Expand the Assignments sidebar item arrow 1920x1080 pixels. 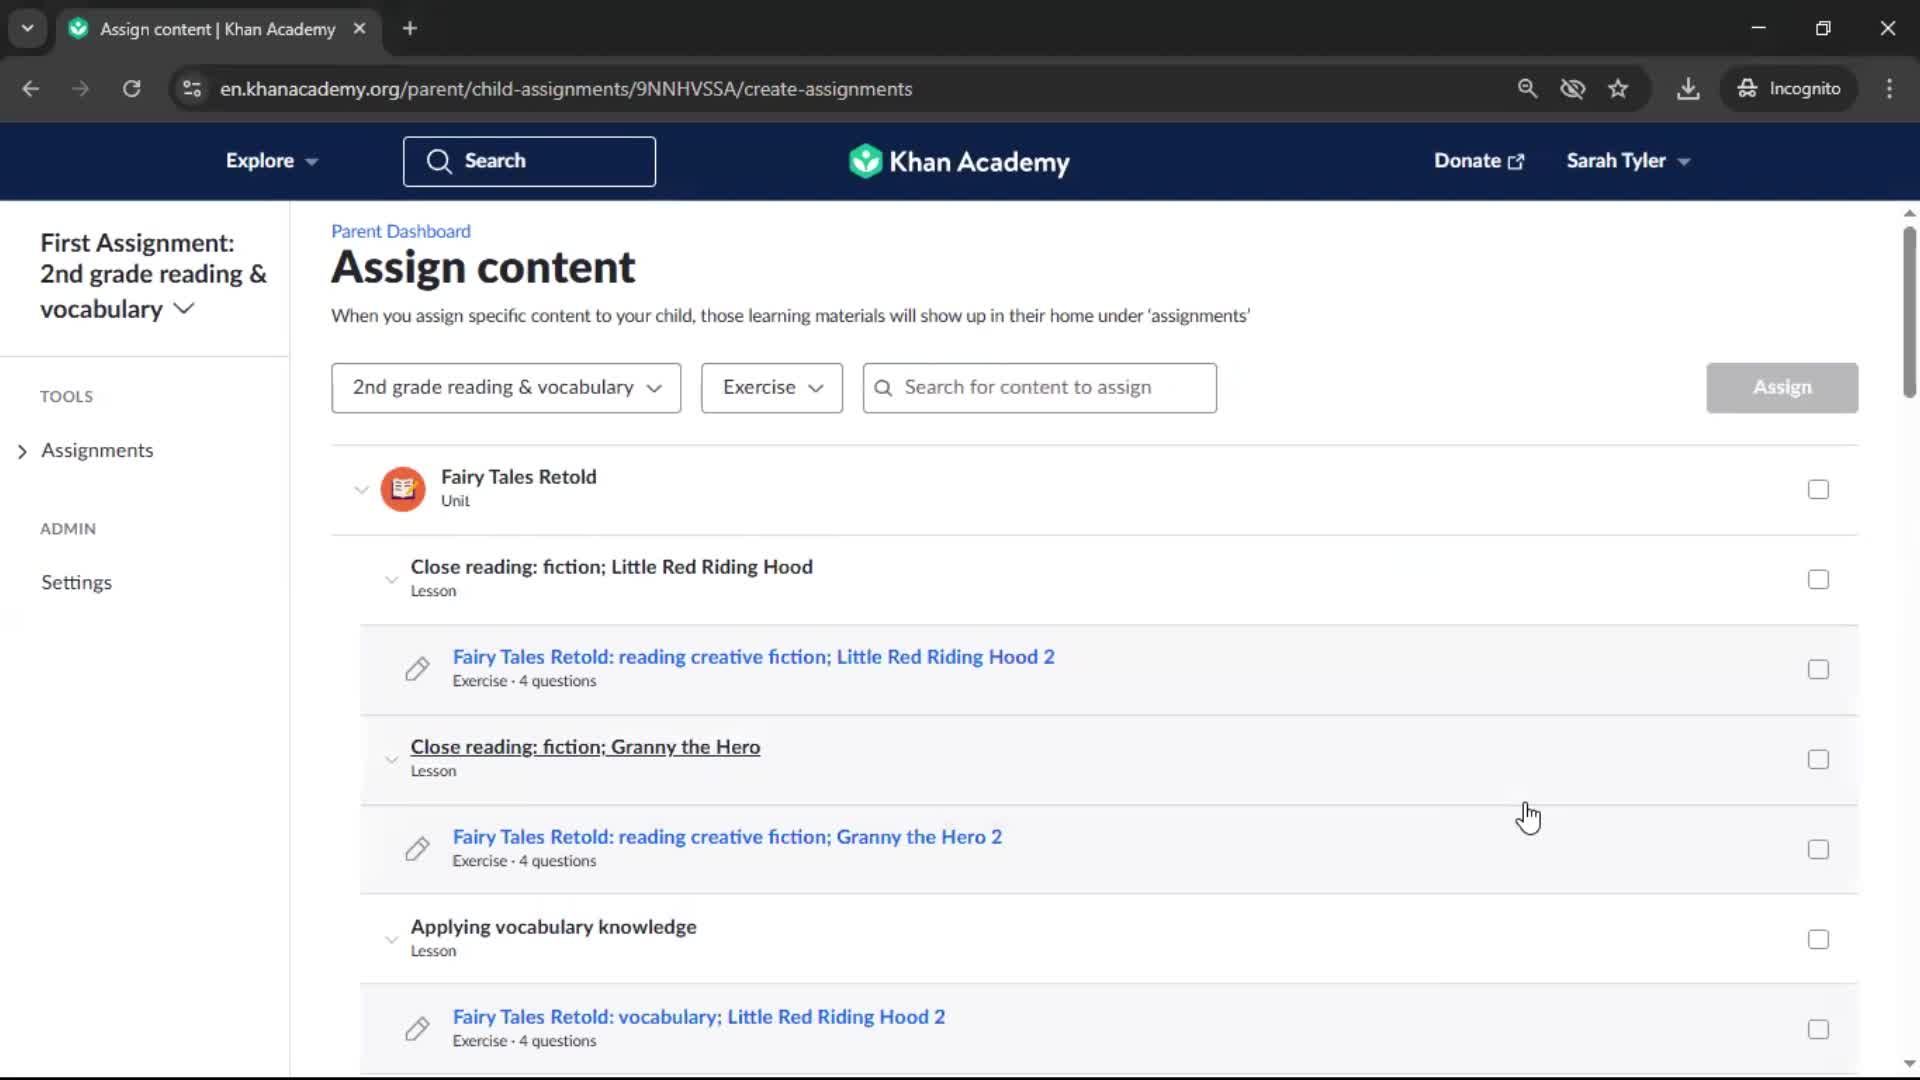tap(22, 452)
